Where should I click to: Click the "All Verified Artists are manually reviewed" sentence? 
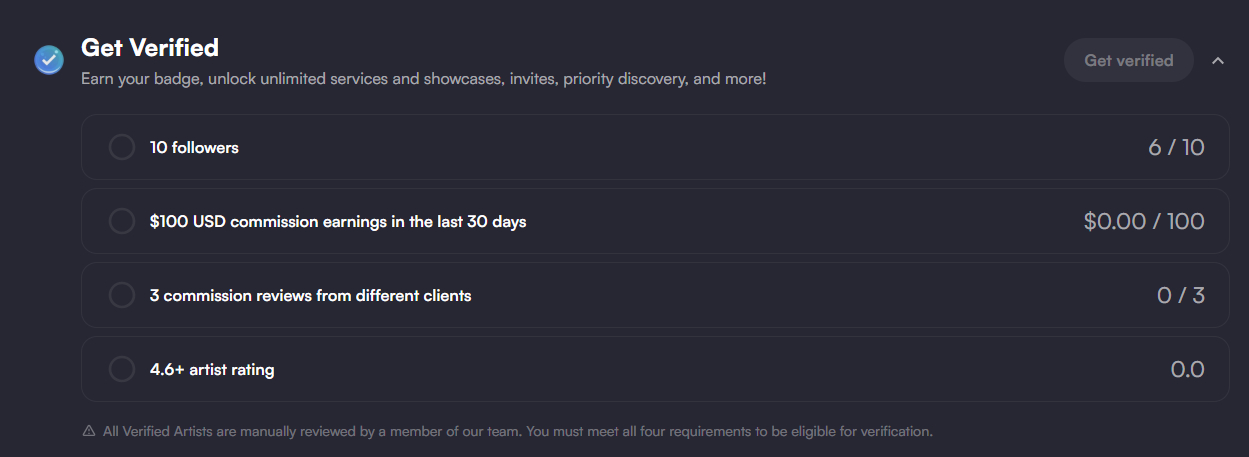[312, 431]
